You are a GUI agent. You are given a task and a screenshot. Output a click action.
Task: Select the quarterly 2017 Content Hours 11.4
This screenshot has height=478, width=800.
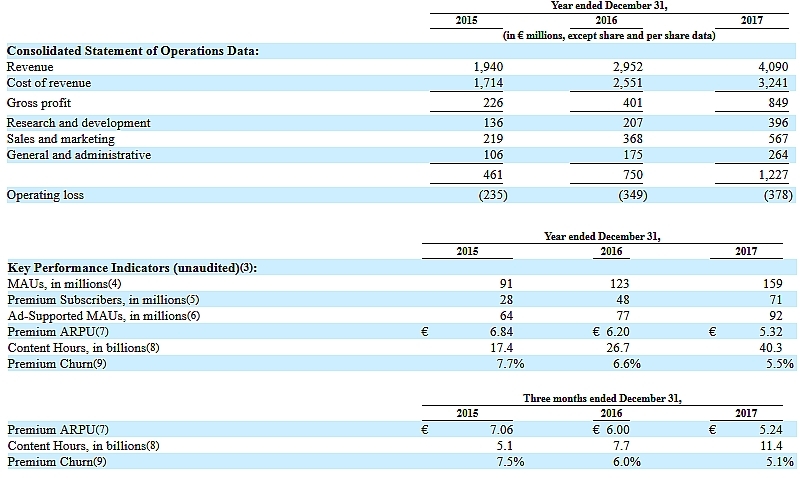click(771, 446)
